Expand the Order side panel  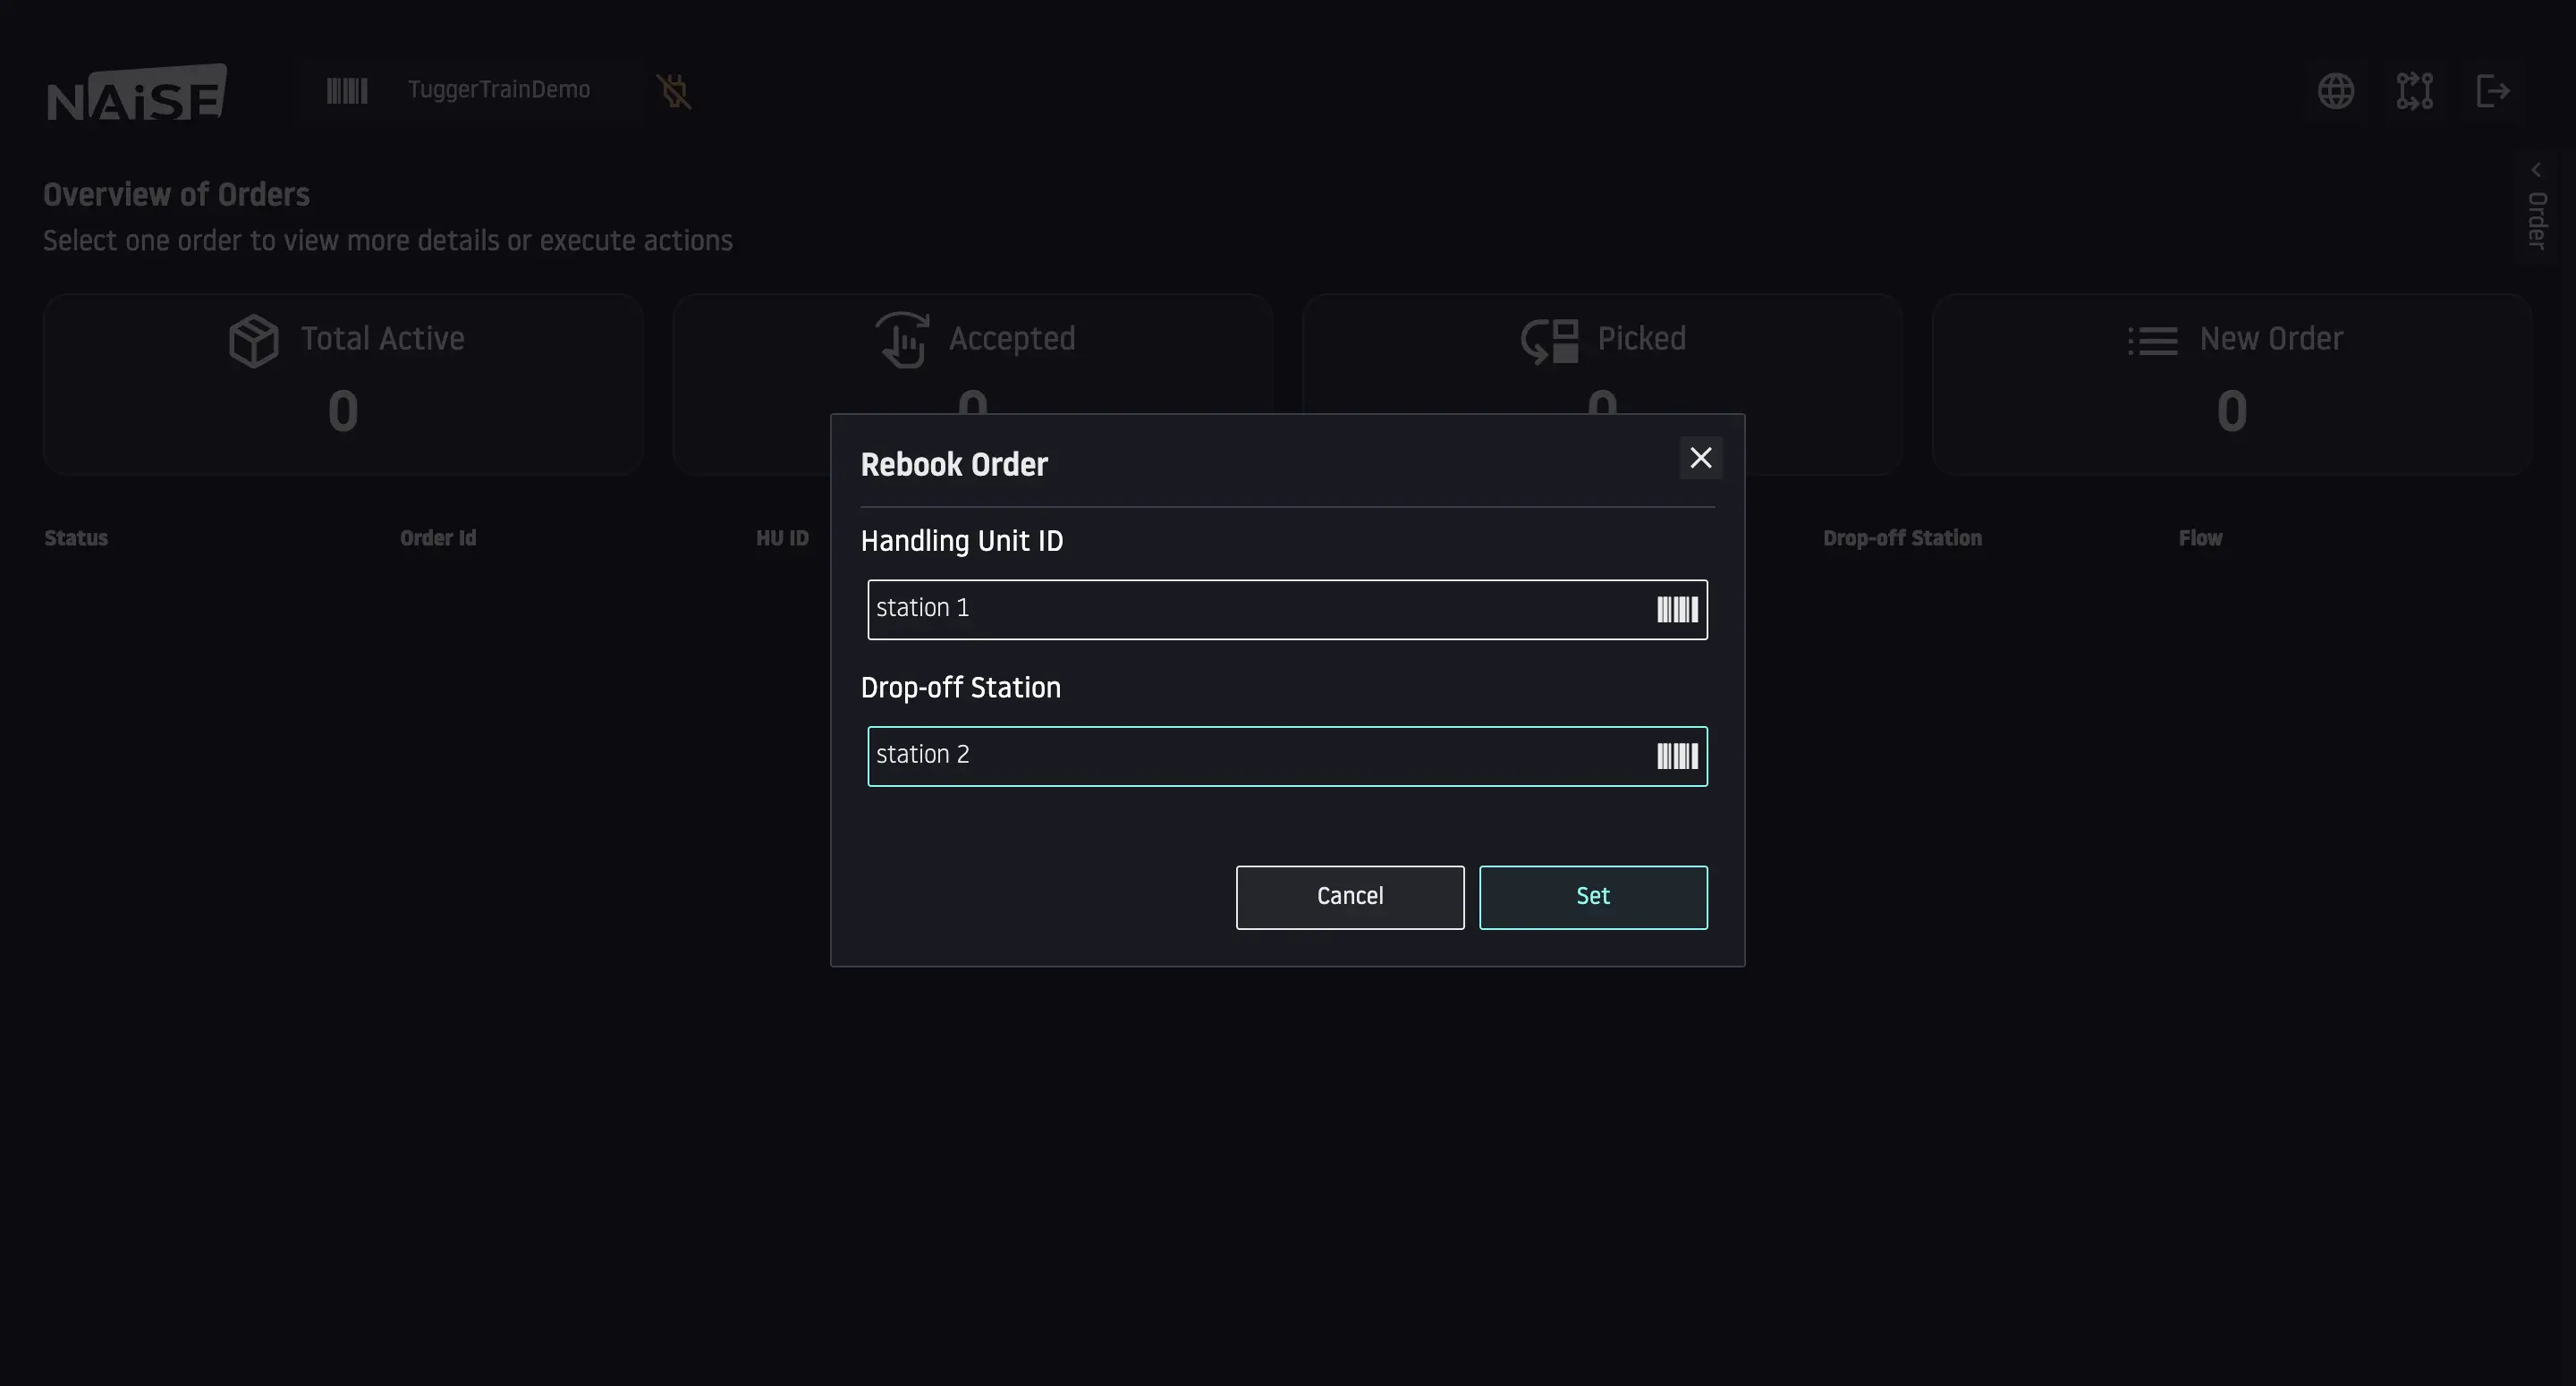tap(2536, 207)
